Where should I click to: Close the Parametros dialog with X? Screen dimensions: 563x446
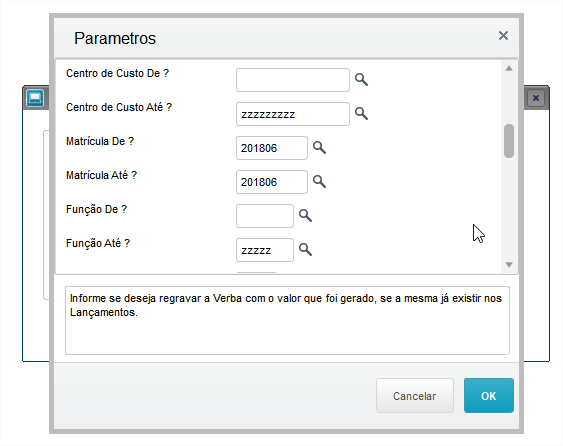point(503,36)
